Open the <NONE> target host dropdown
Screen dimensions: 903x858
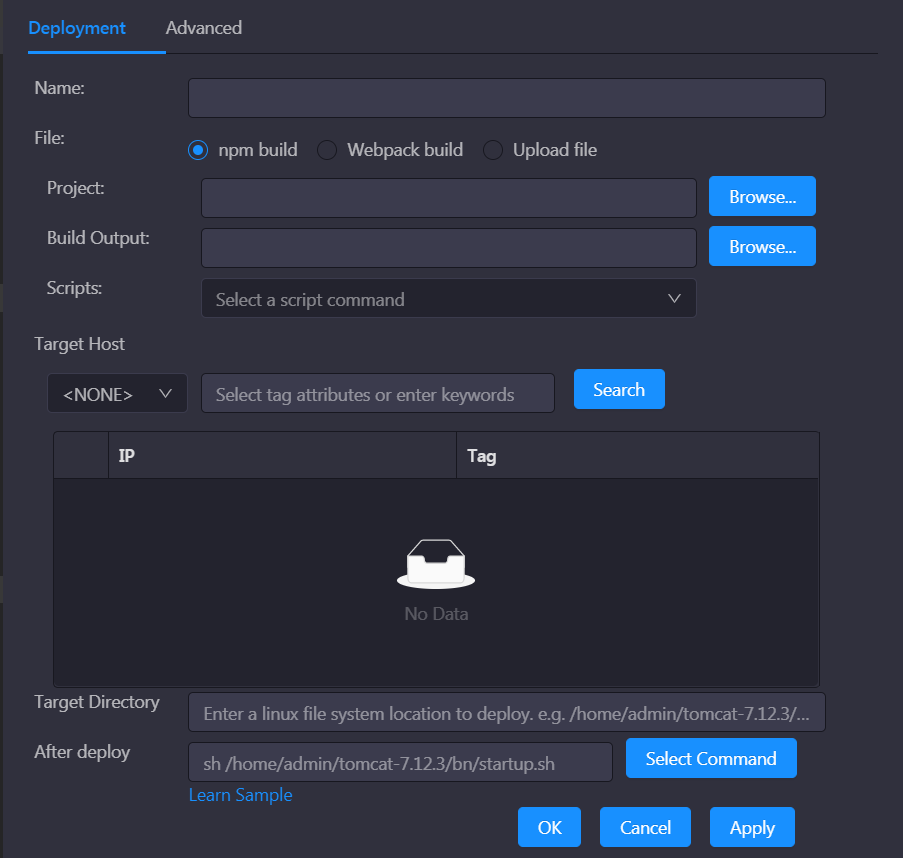[117, 394]
